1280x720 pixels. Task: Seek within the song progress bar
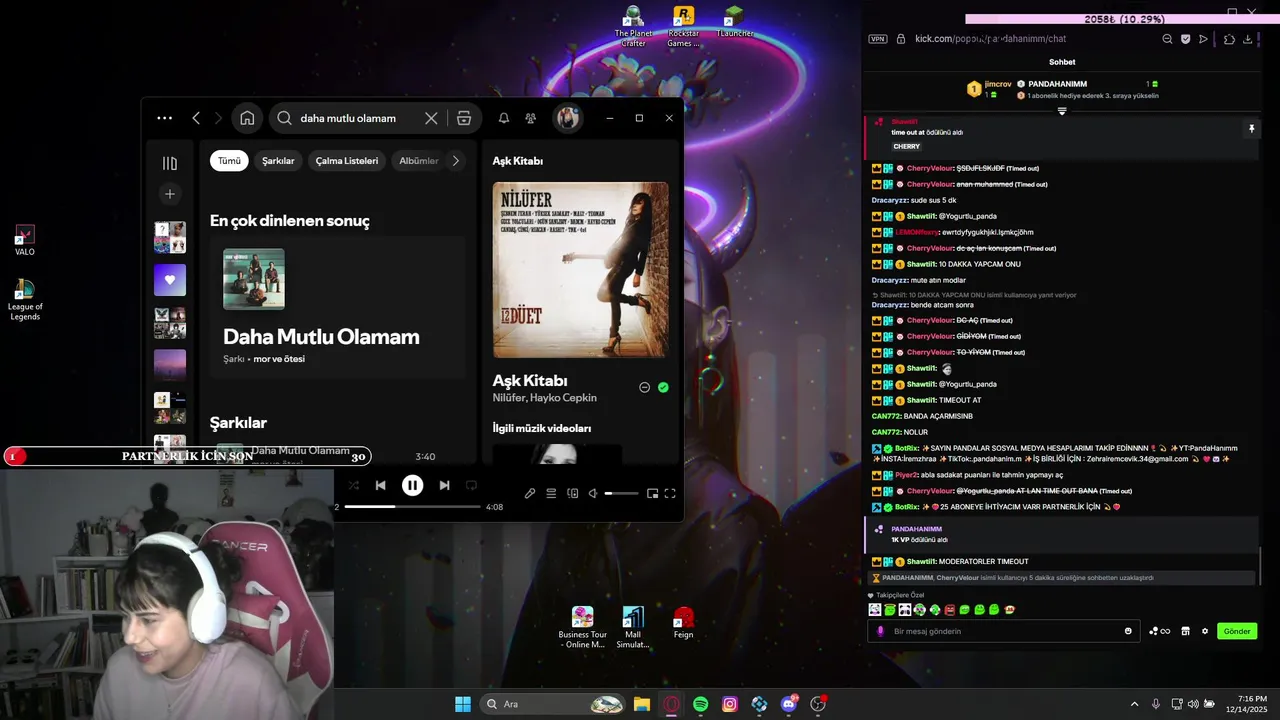coord(412,507)
